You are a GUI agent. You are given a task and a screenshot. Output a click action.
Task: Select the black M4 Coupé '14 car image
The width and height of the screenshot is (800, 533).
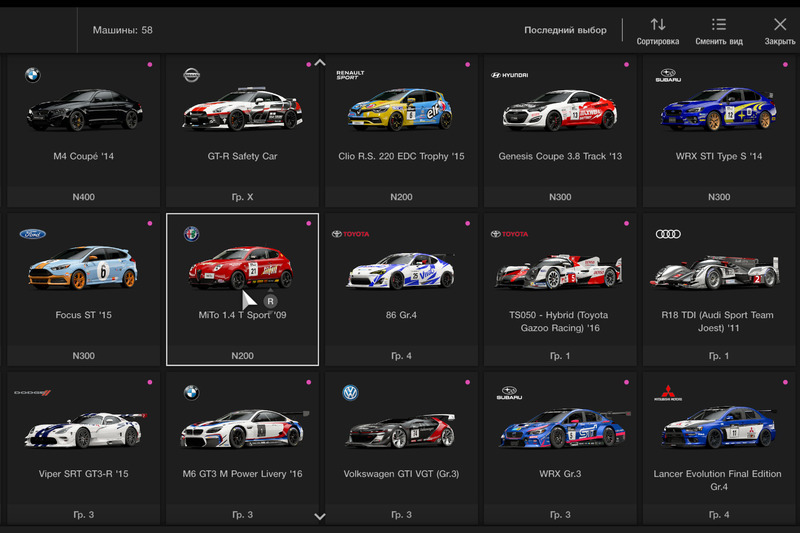click(85, 110)
